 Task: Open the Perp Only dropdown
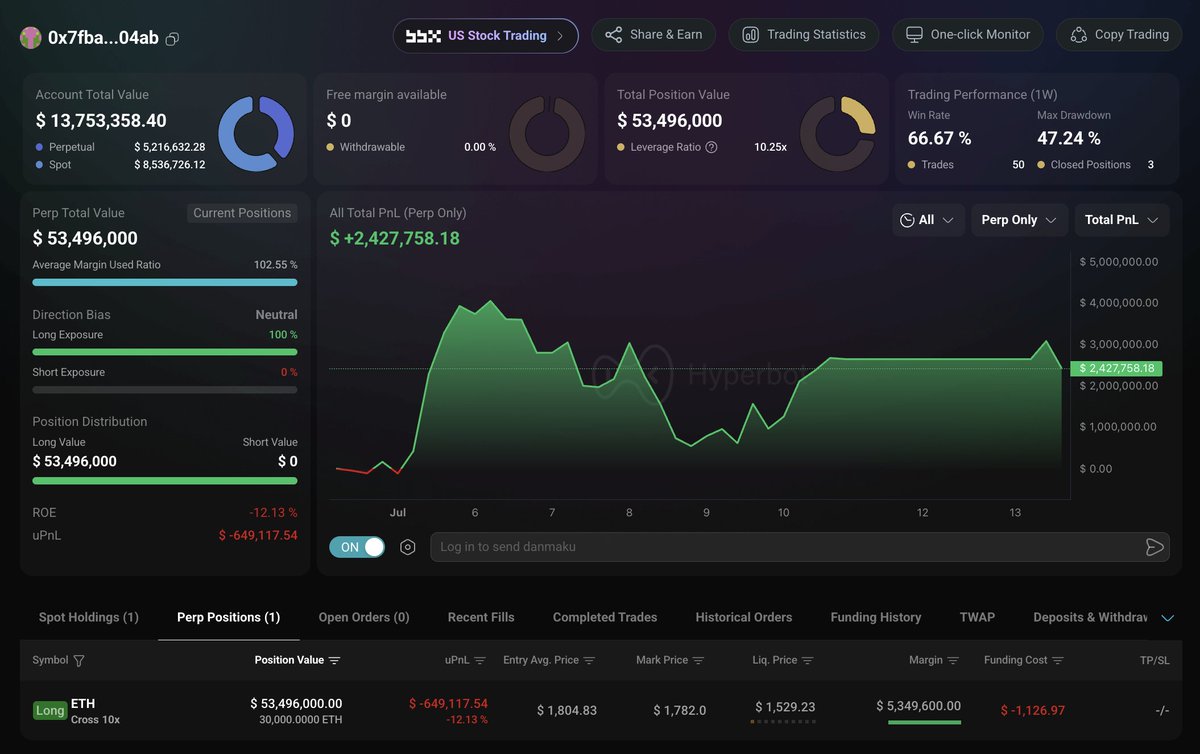point(1019,220)
